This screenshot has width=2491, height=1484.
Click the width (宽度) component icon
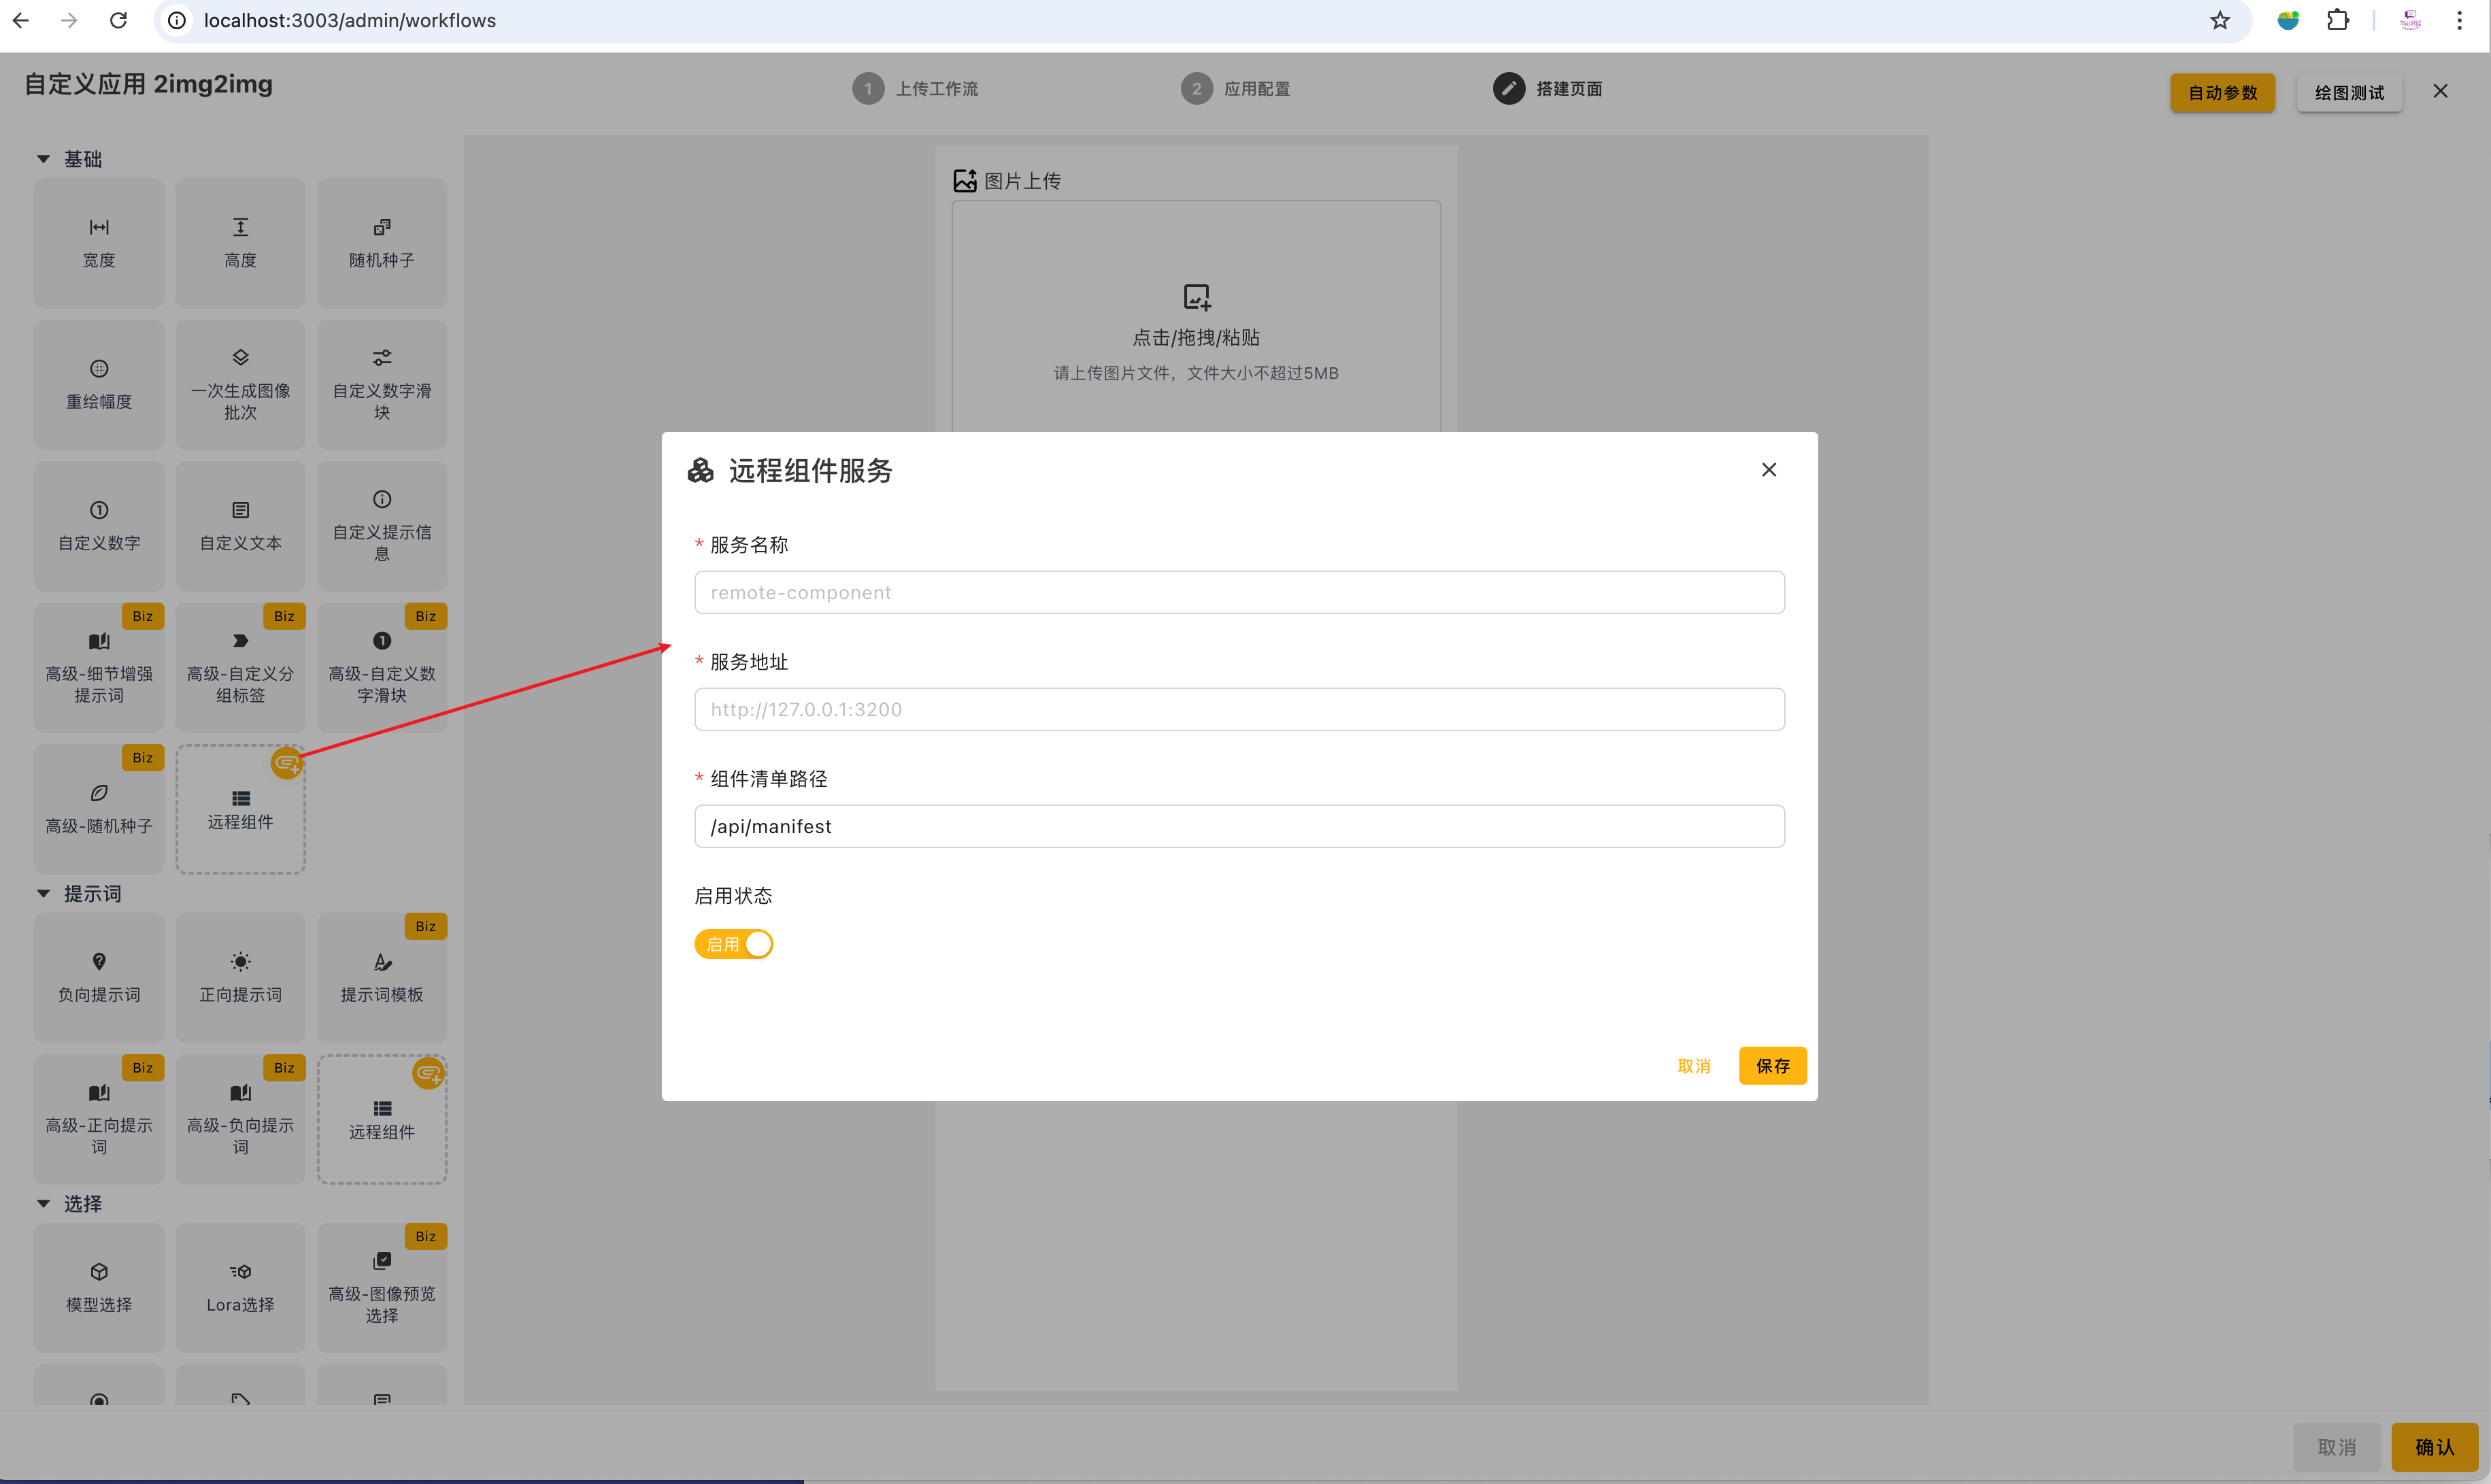tap(99, 227)
